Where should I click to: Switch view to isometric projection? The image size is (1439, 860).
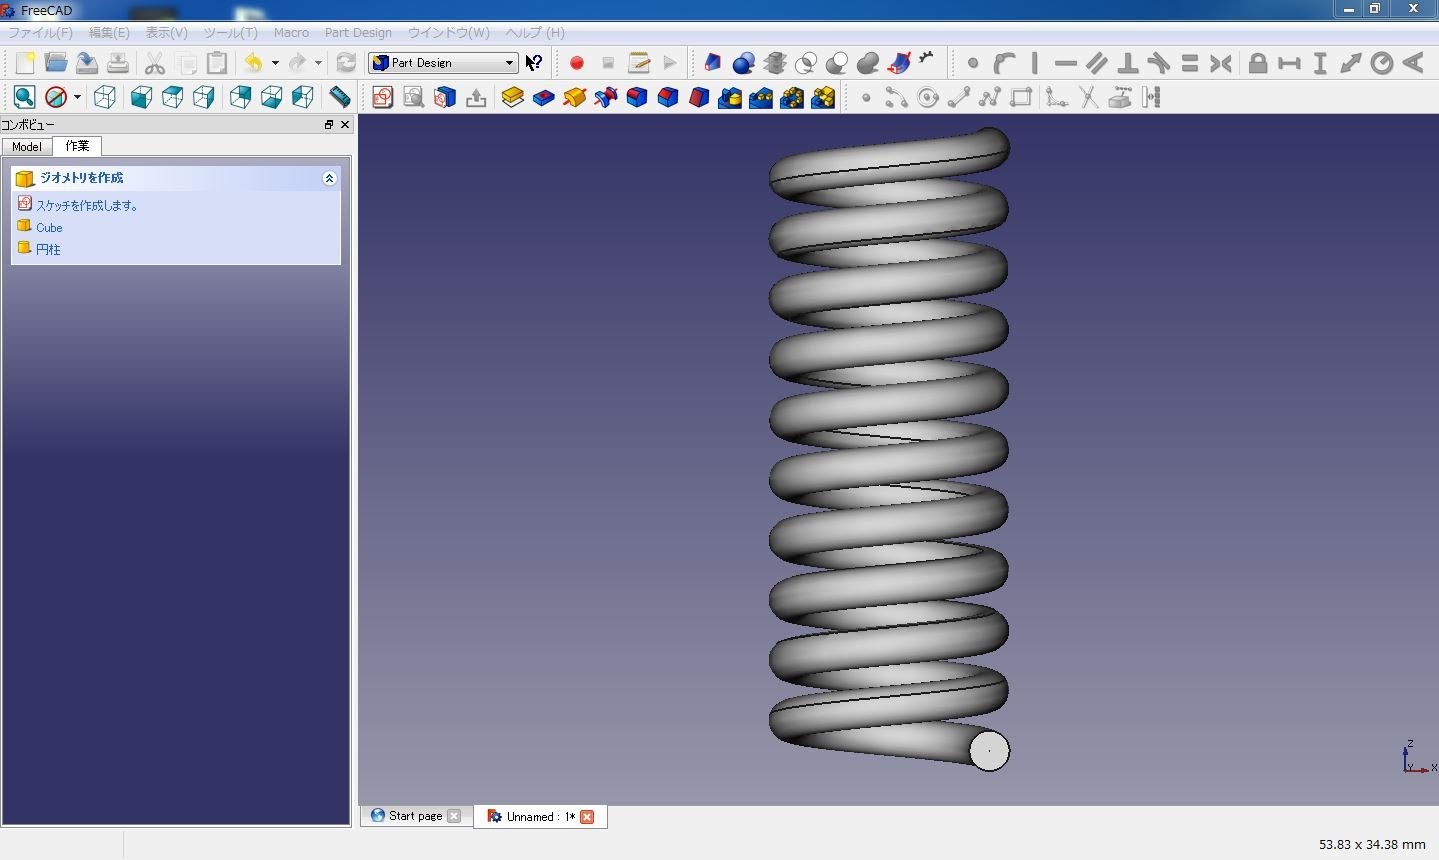[x=105, y=97]
